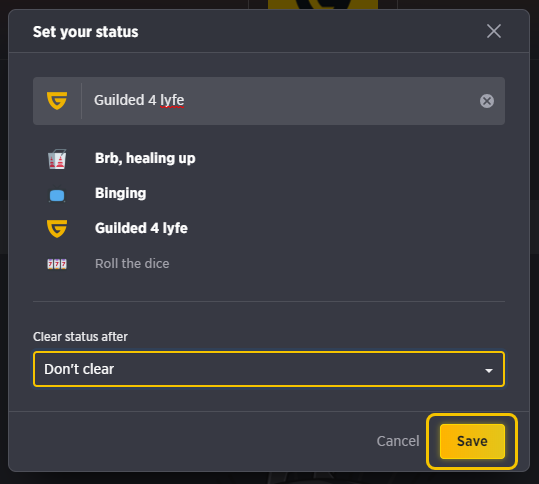
Task: Expand clear-status options via the dropdown arrow
Action: pos(488,371)
